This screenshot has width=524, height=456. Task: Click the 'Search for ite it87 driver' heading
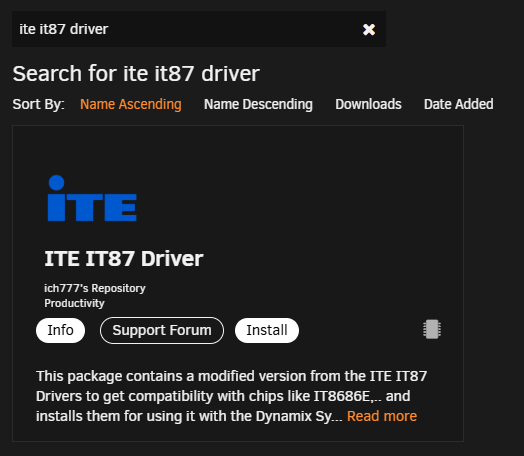(x=136, y=73)
